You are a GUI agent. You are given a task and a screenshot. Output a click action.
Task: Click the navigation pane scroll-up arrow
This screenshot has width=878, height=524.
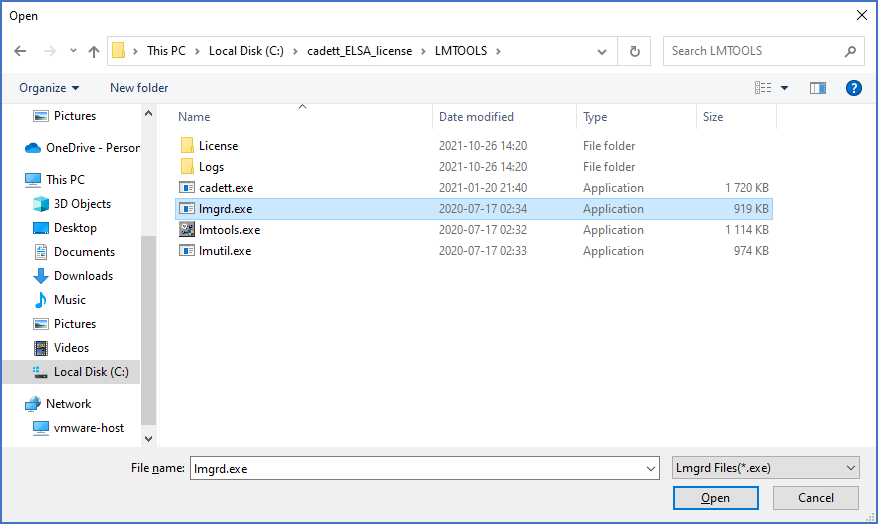[148, 114]
